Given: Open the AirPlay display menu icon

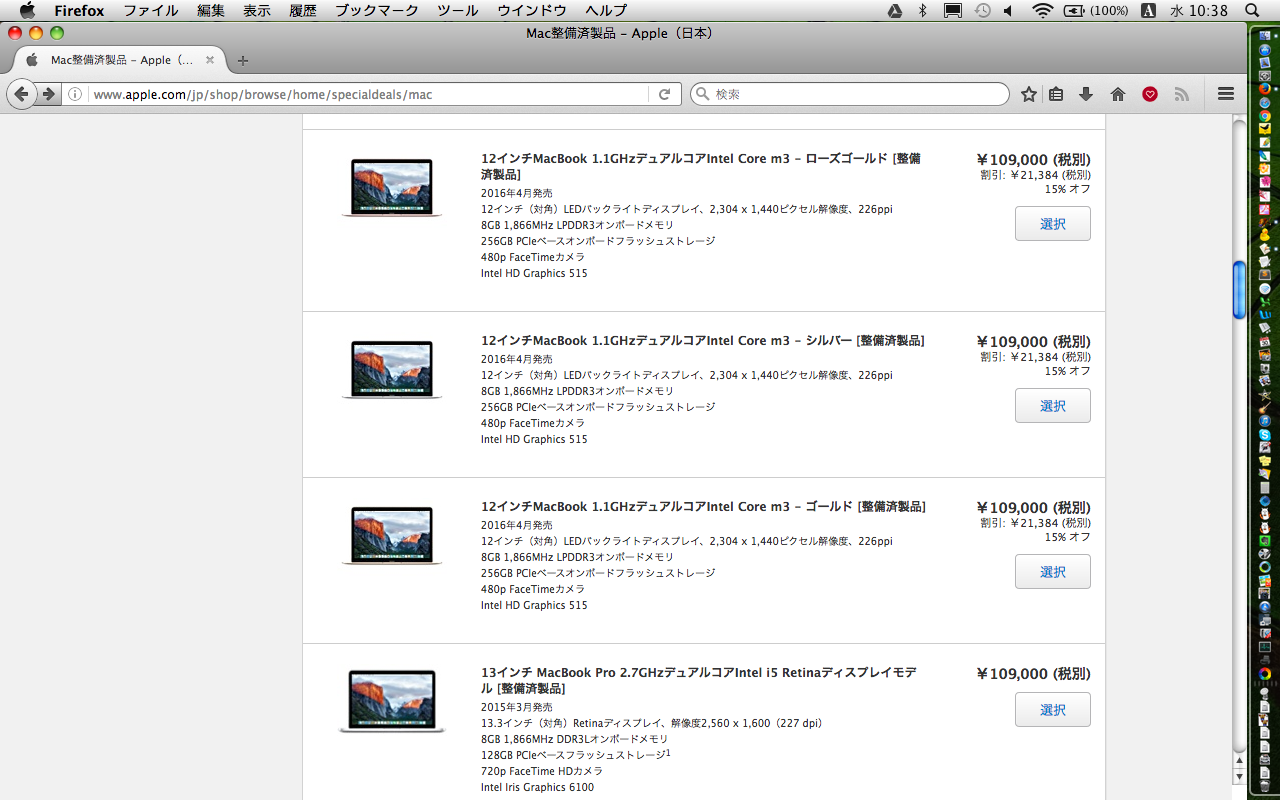Looking at the screenshot, I should [x=953, y=11].
